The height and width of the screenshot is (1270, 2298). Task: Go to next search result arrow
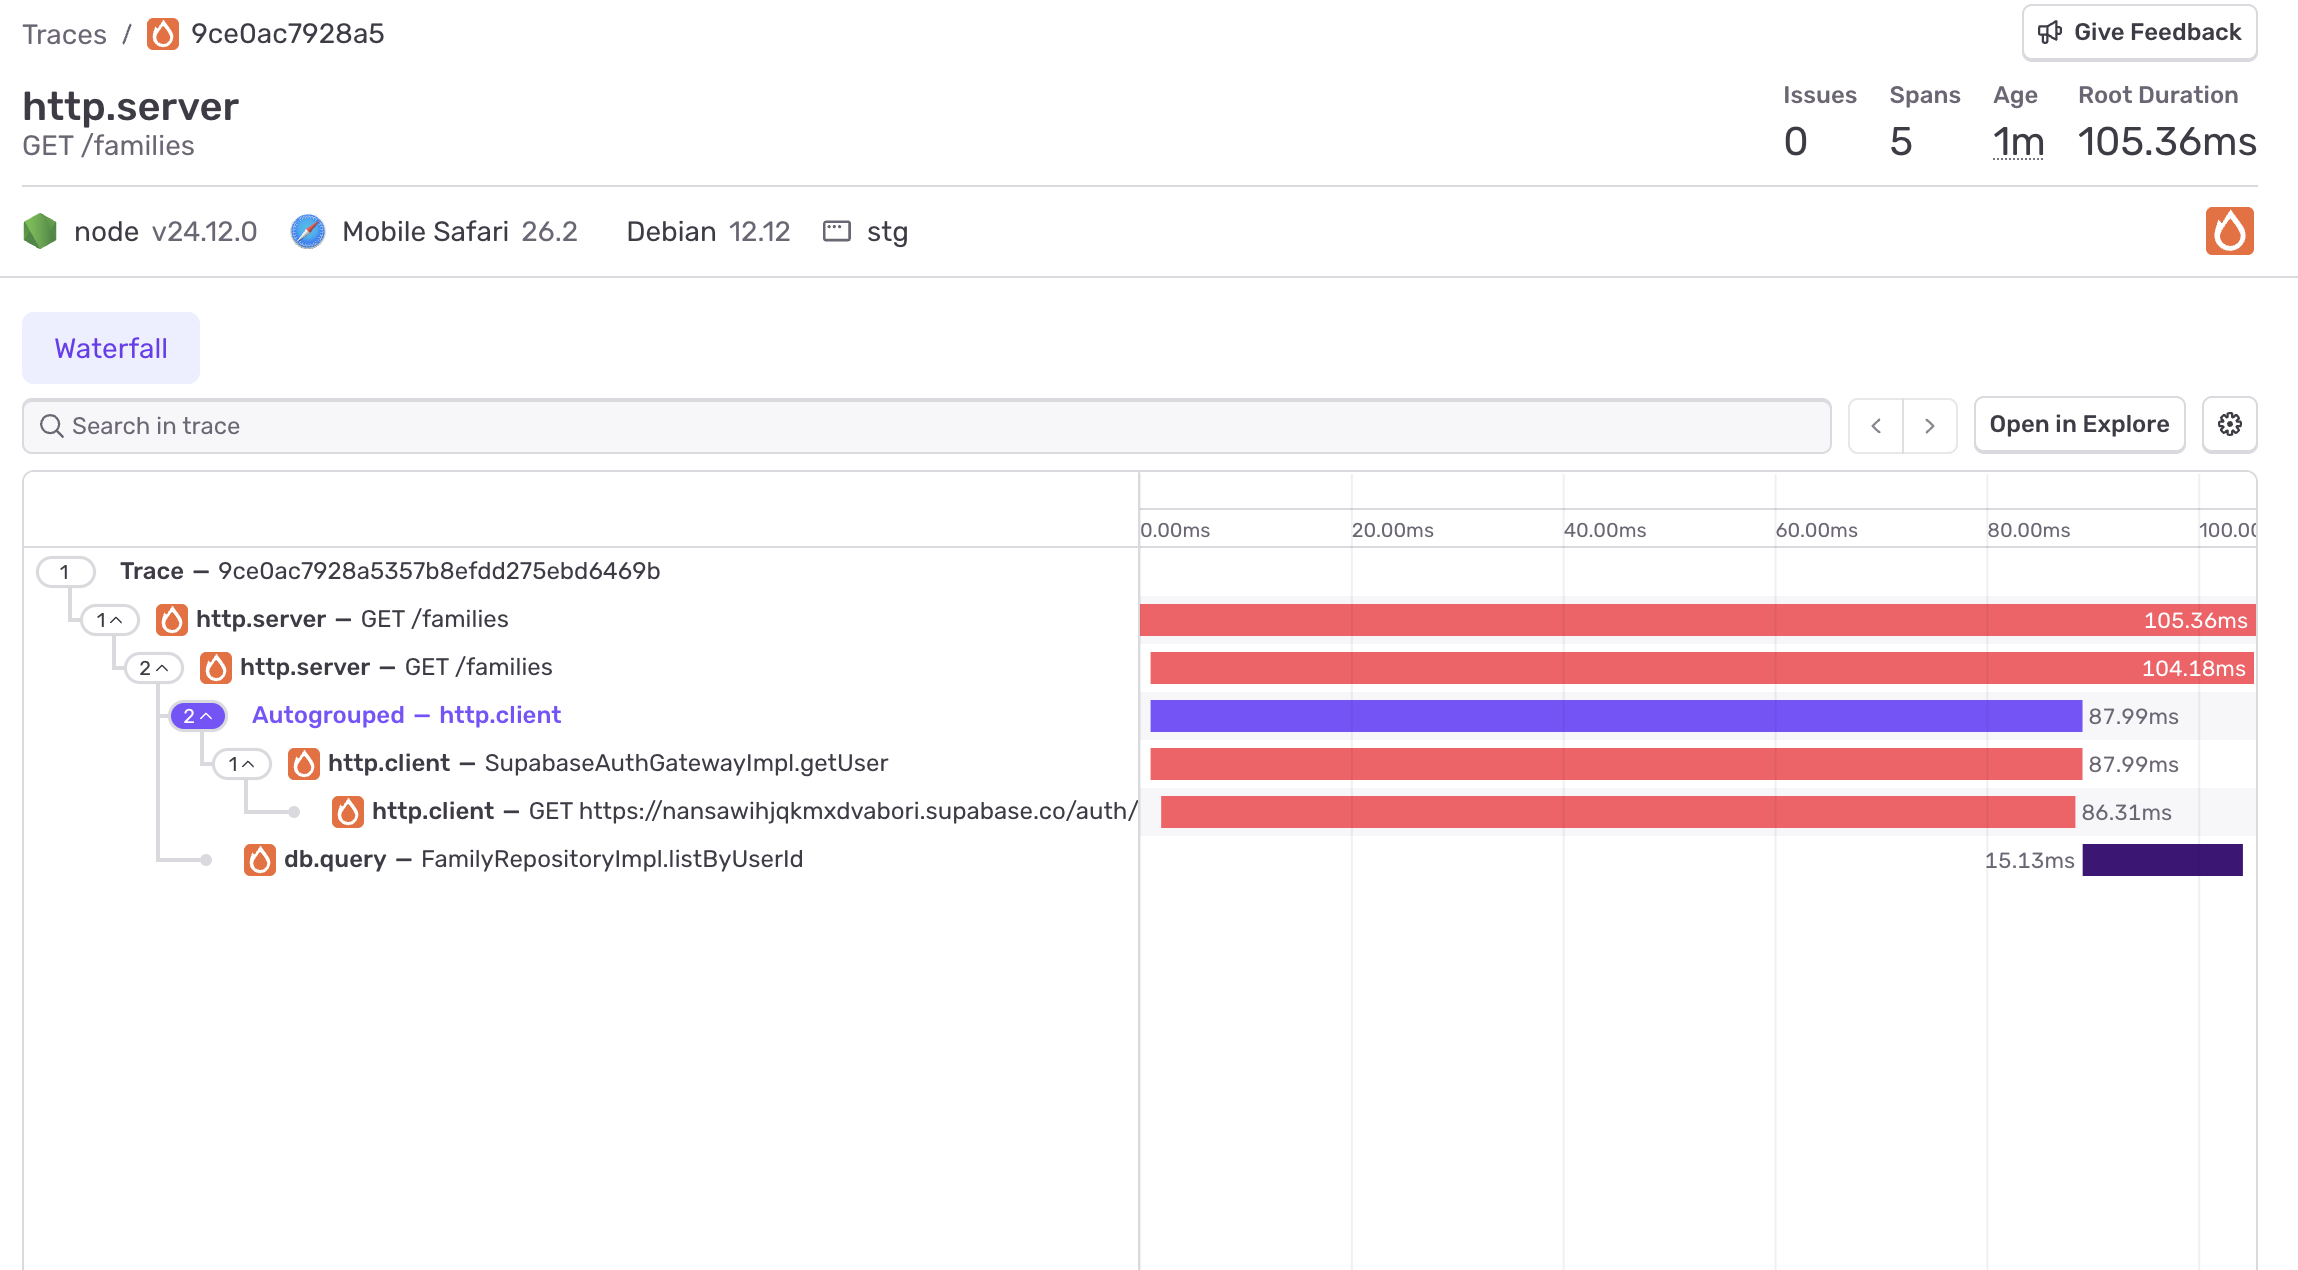1930,426
